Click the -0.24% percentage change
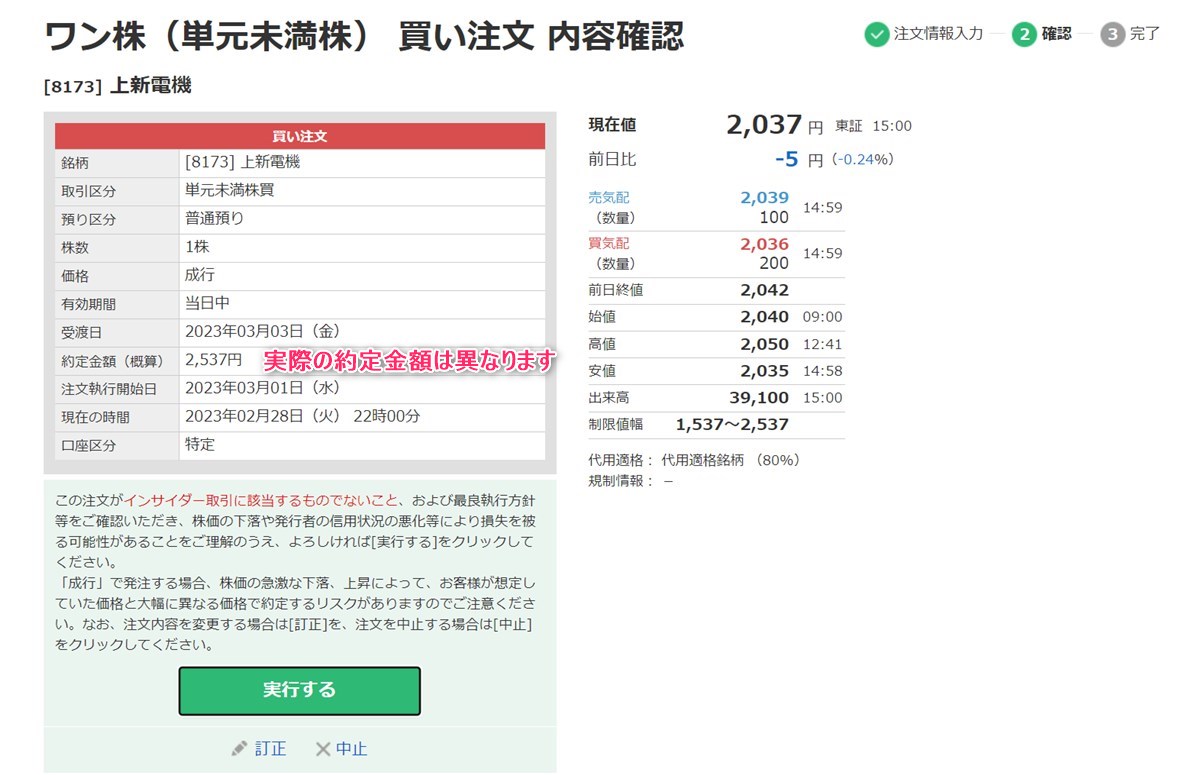1200x775 pixels. coord(864,160)
